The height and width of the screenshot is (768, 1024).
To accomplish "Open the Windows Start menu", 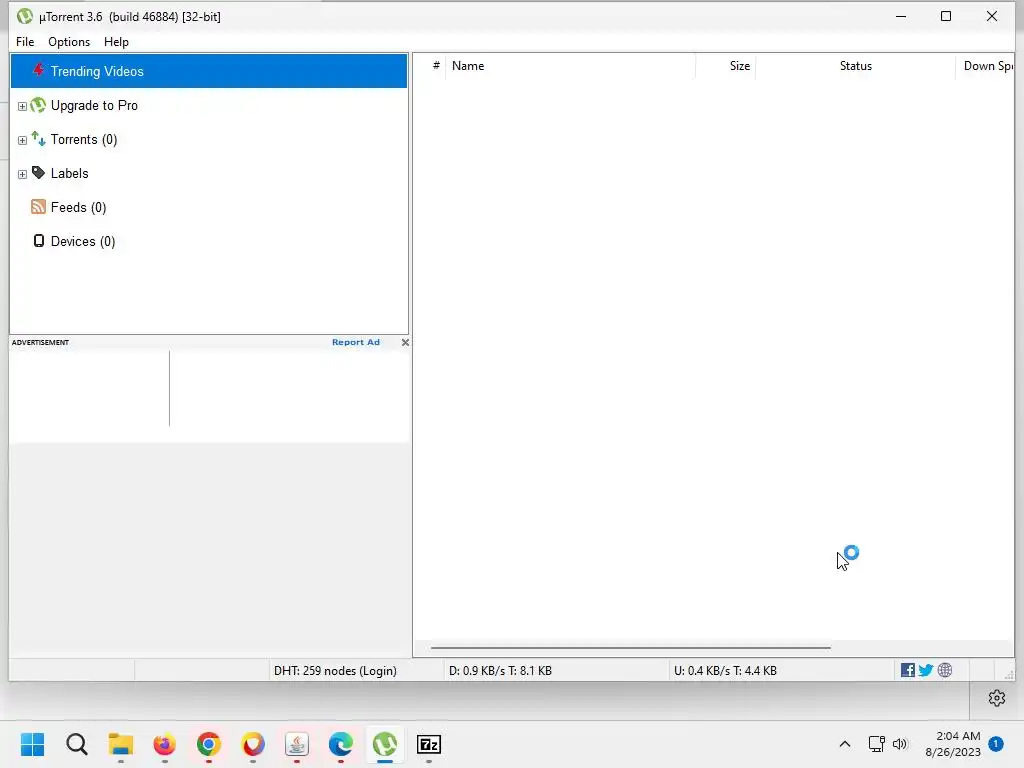I will coord(33,744).
